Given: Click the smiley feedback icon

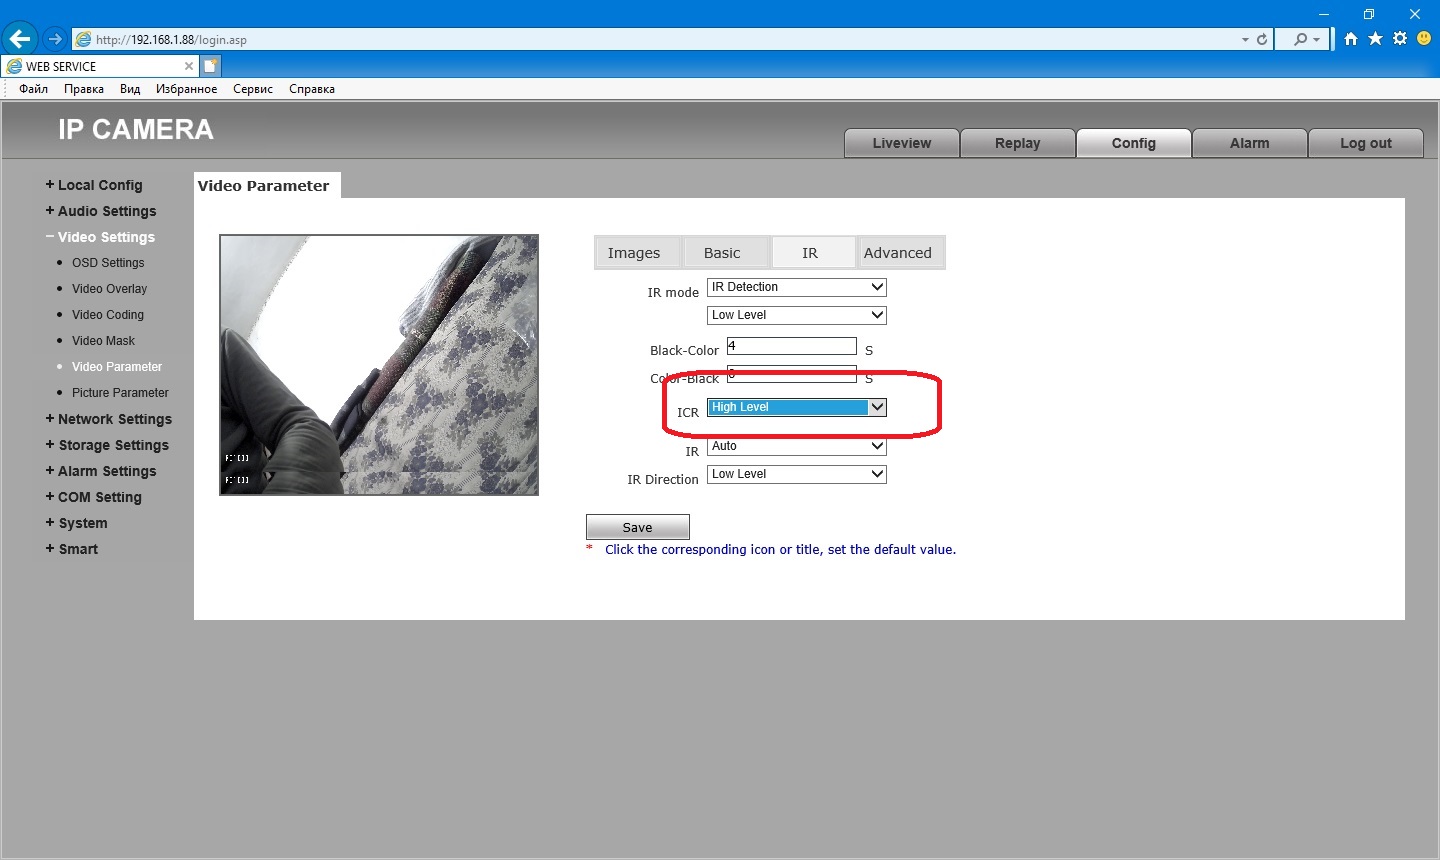Looking at the screenshot, I should [1424, 39].
